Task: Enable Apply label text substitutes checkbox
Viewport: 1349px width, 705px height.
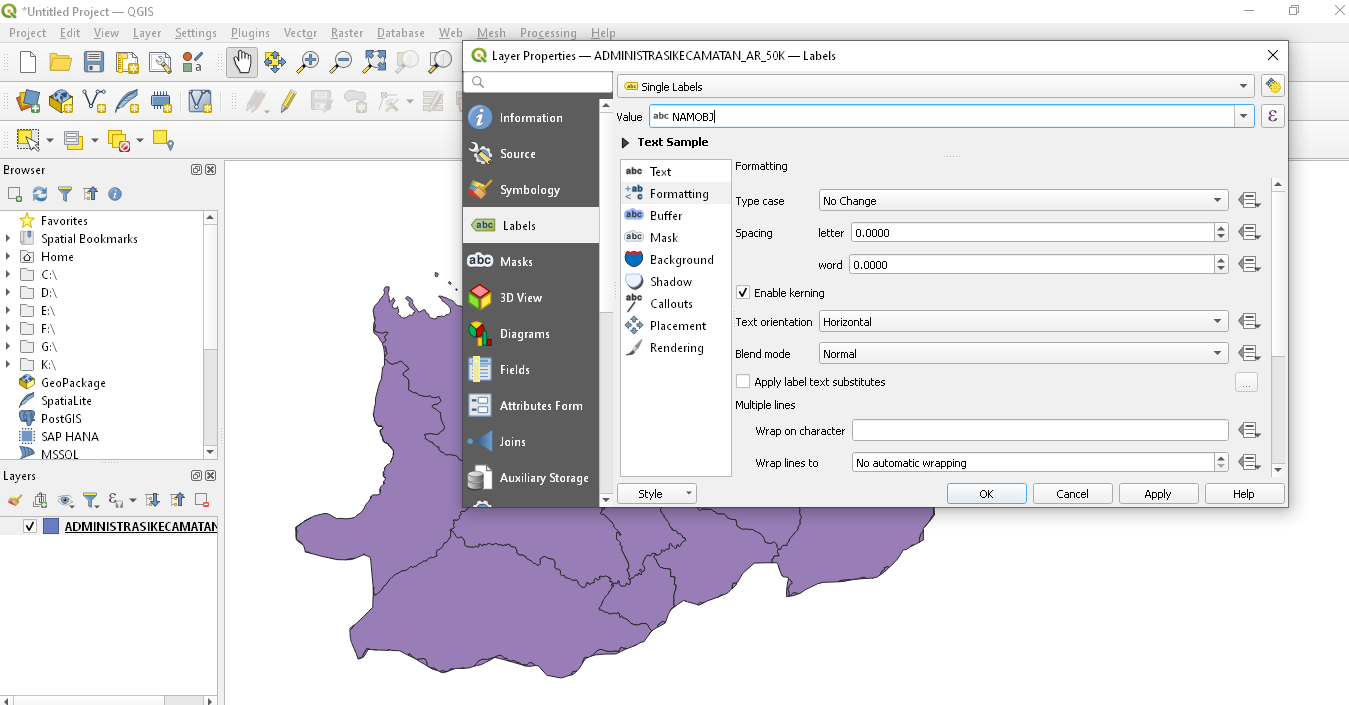Action: tap(743, 382)
